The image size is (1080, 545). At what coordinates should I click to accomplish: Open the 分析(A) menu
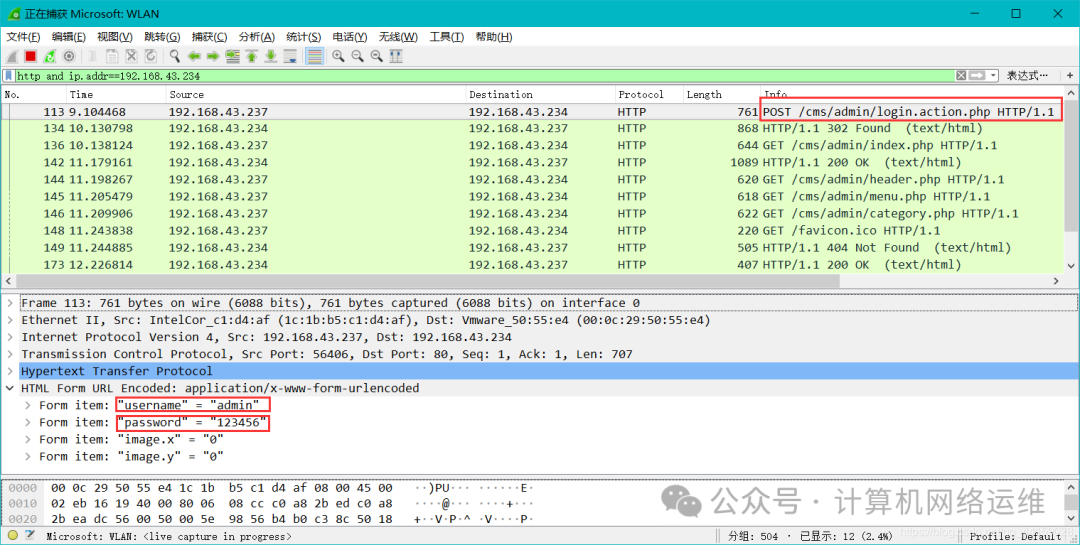pos(256,37)
